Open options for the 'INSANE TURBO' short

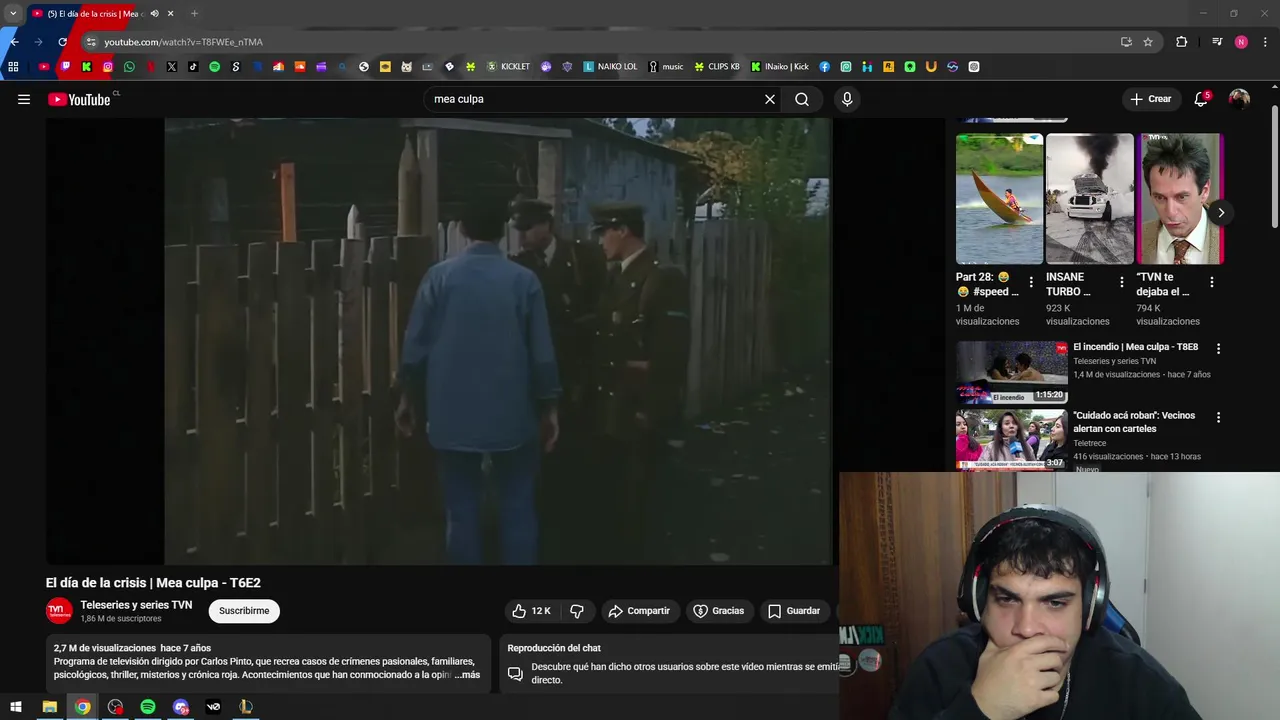click(1121, 283)
